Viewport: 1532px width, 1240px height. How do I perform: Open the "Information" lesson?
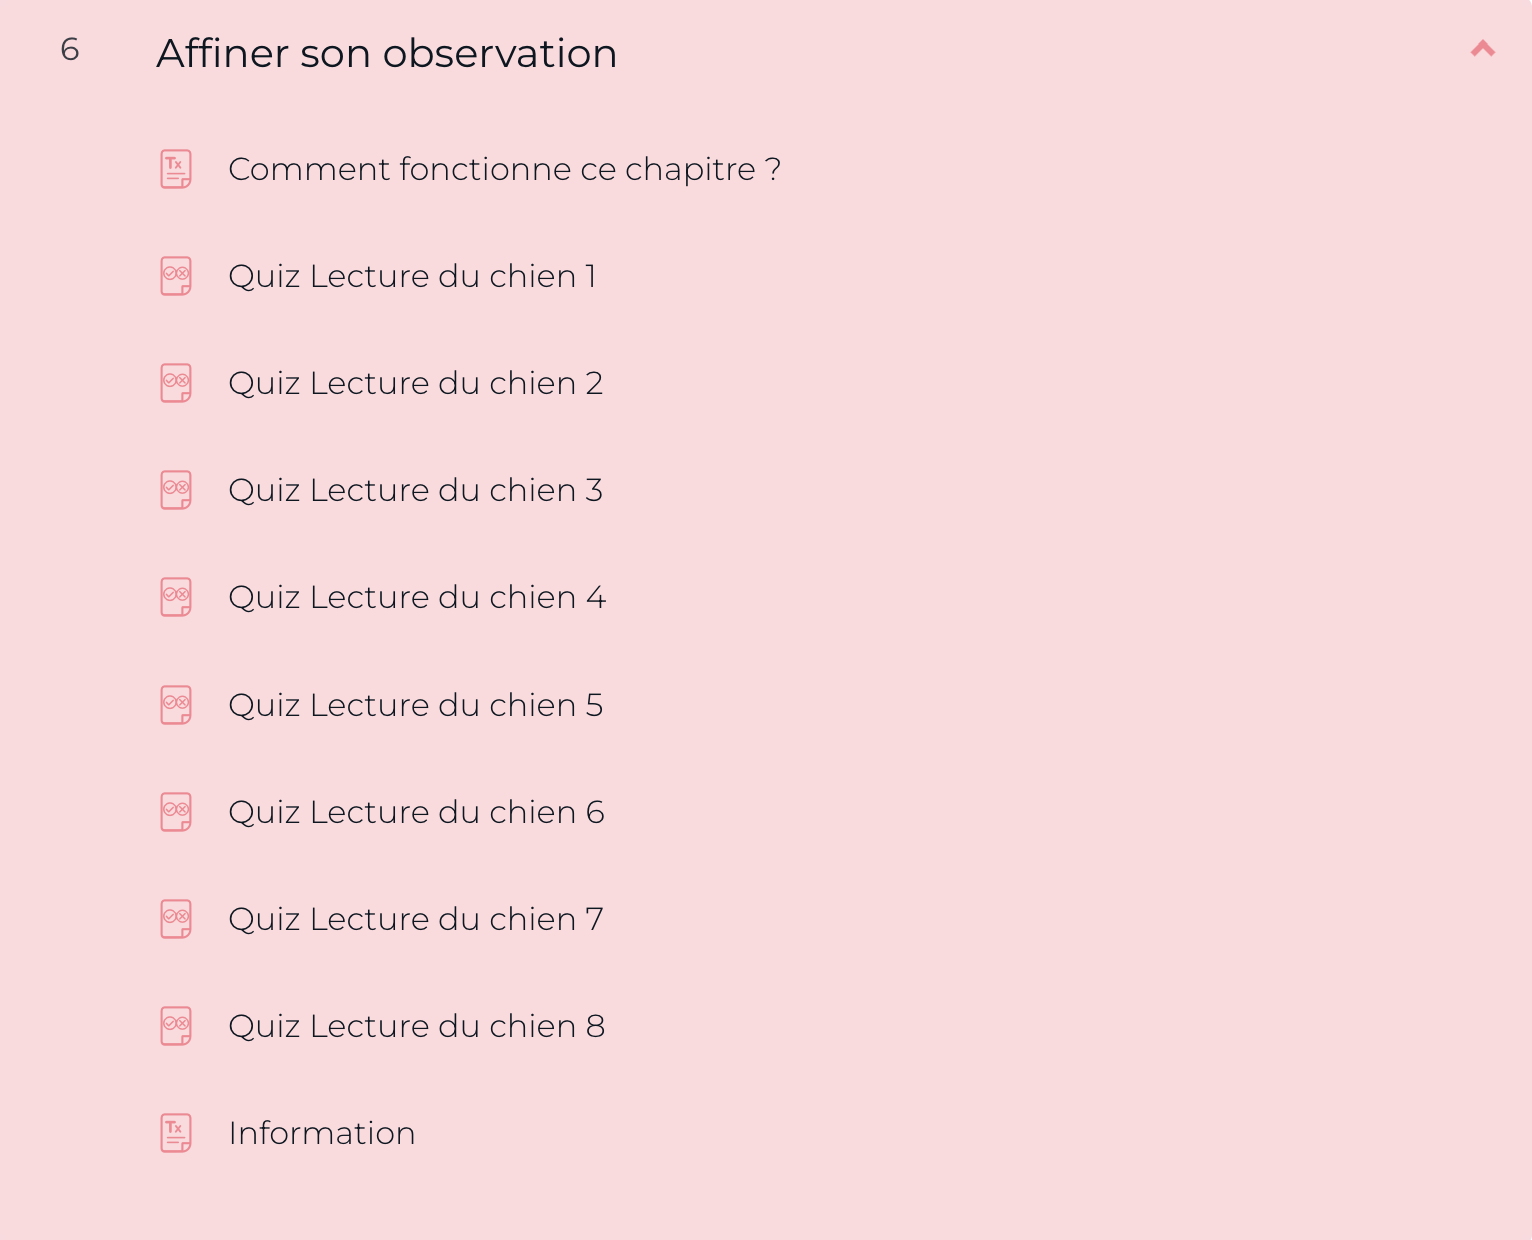(322, 1133)
